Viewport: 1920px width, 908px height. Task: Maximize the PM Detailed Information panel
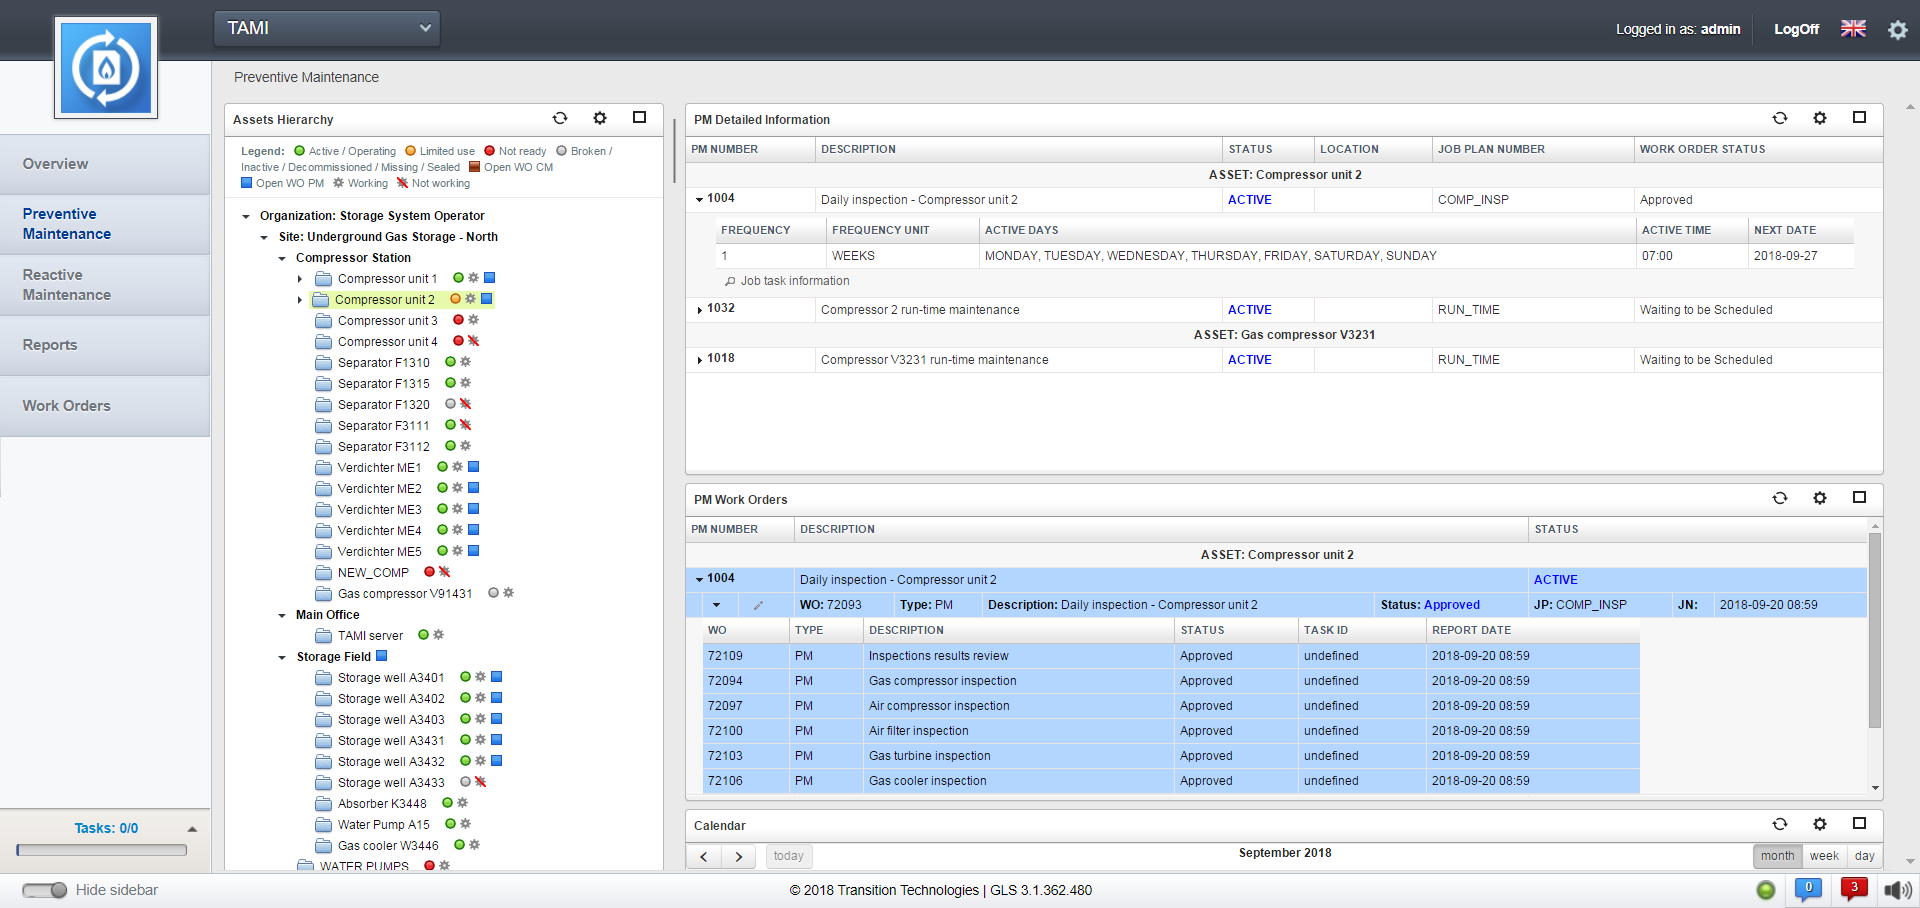click(1859, 118)
